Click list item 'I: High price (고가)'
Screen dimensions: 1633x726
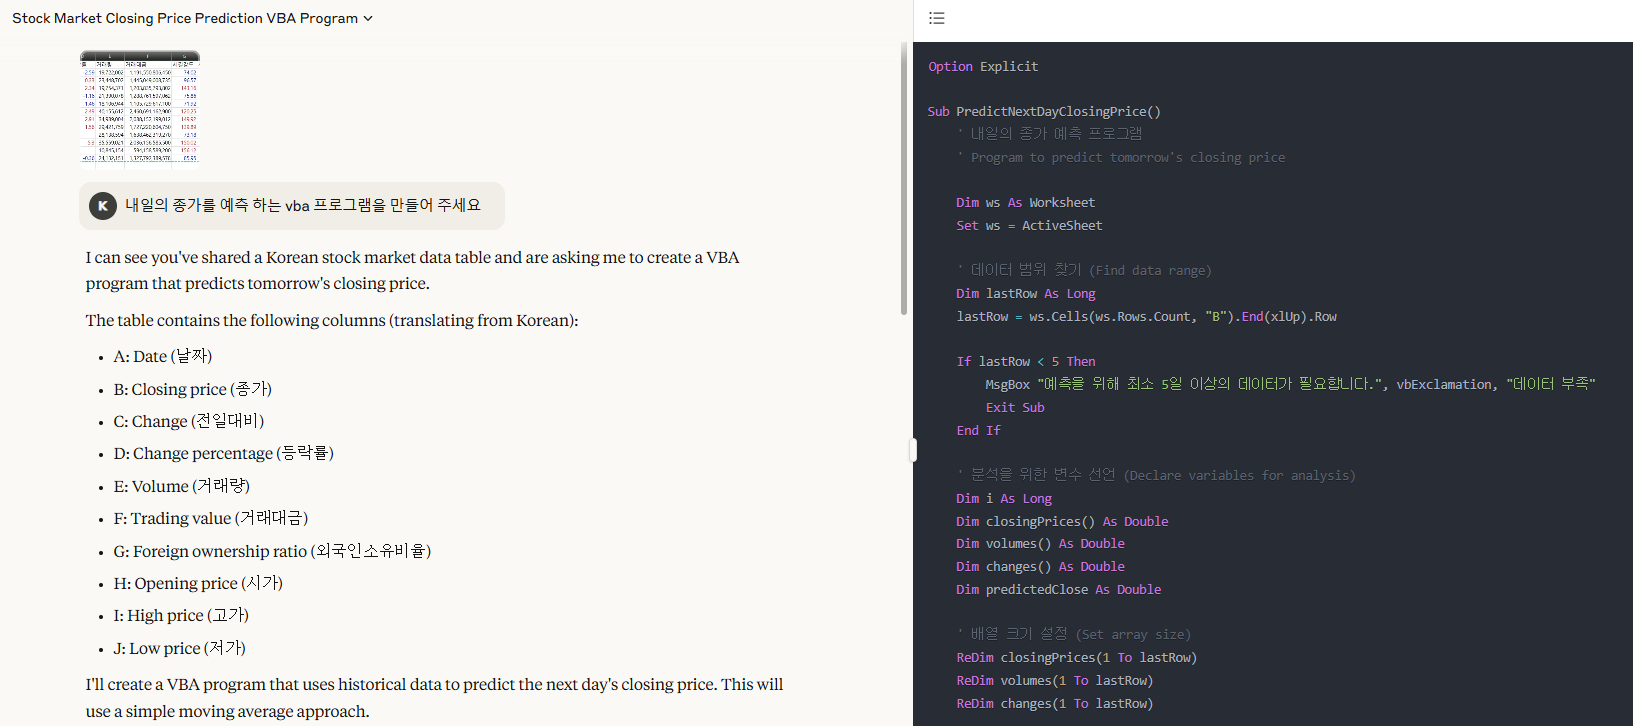click(x=181, y=615)
